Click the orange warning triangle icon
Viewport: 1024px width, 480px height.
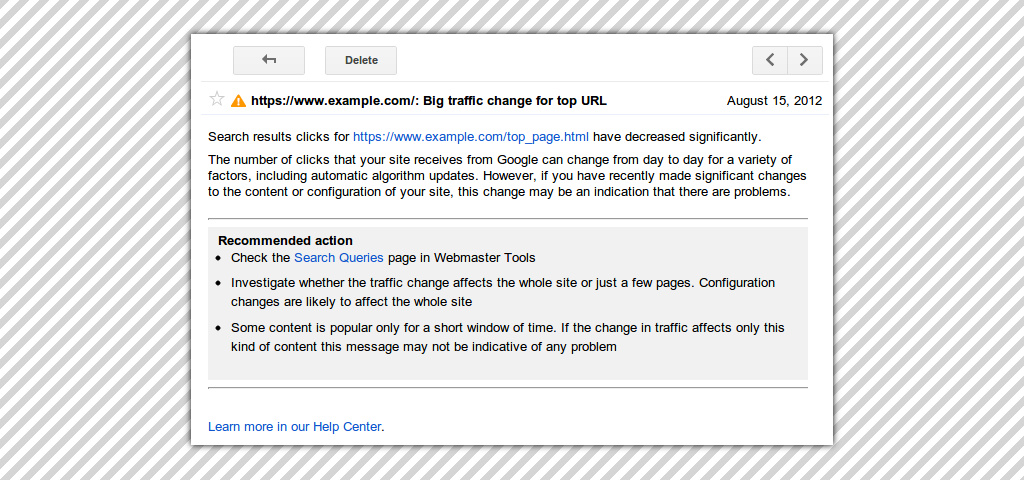(238, 101)
